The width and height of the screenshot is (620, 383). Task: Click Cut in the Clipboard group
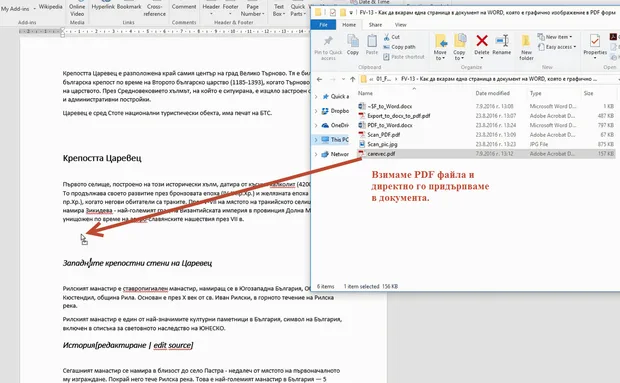pyautogui.click(x=391, y=37)
